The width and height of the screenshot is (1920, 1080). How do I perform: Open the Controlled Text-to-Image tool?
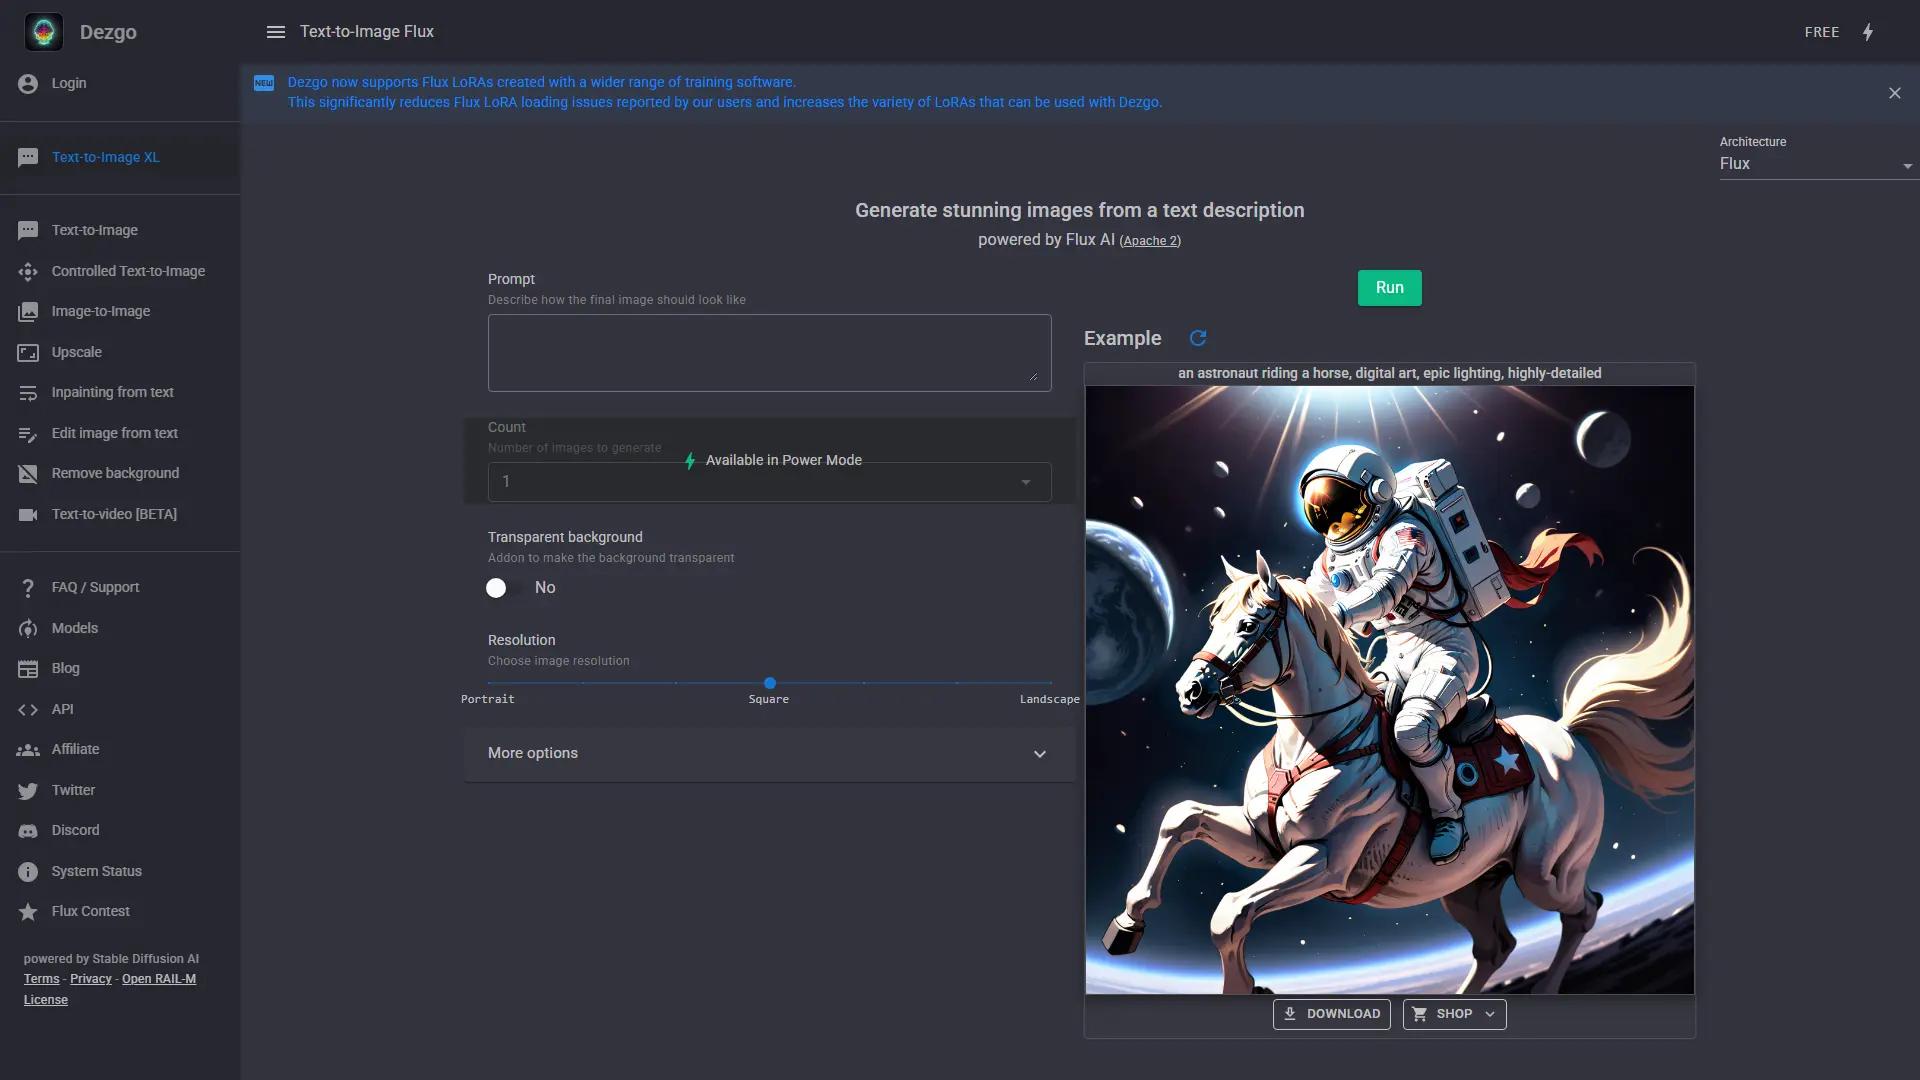127,271
